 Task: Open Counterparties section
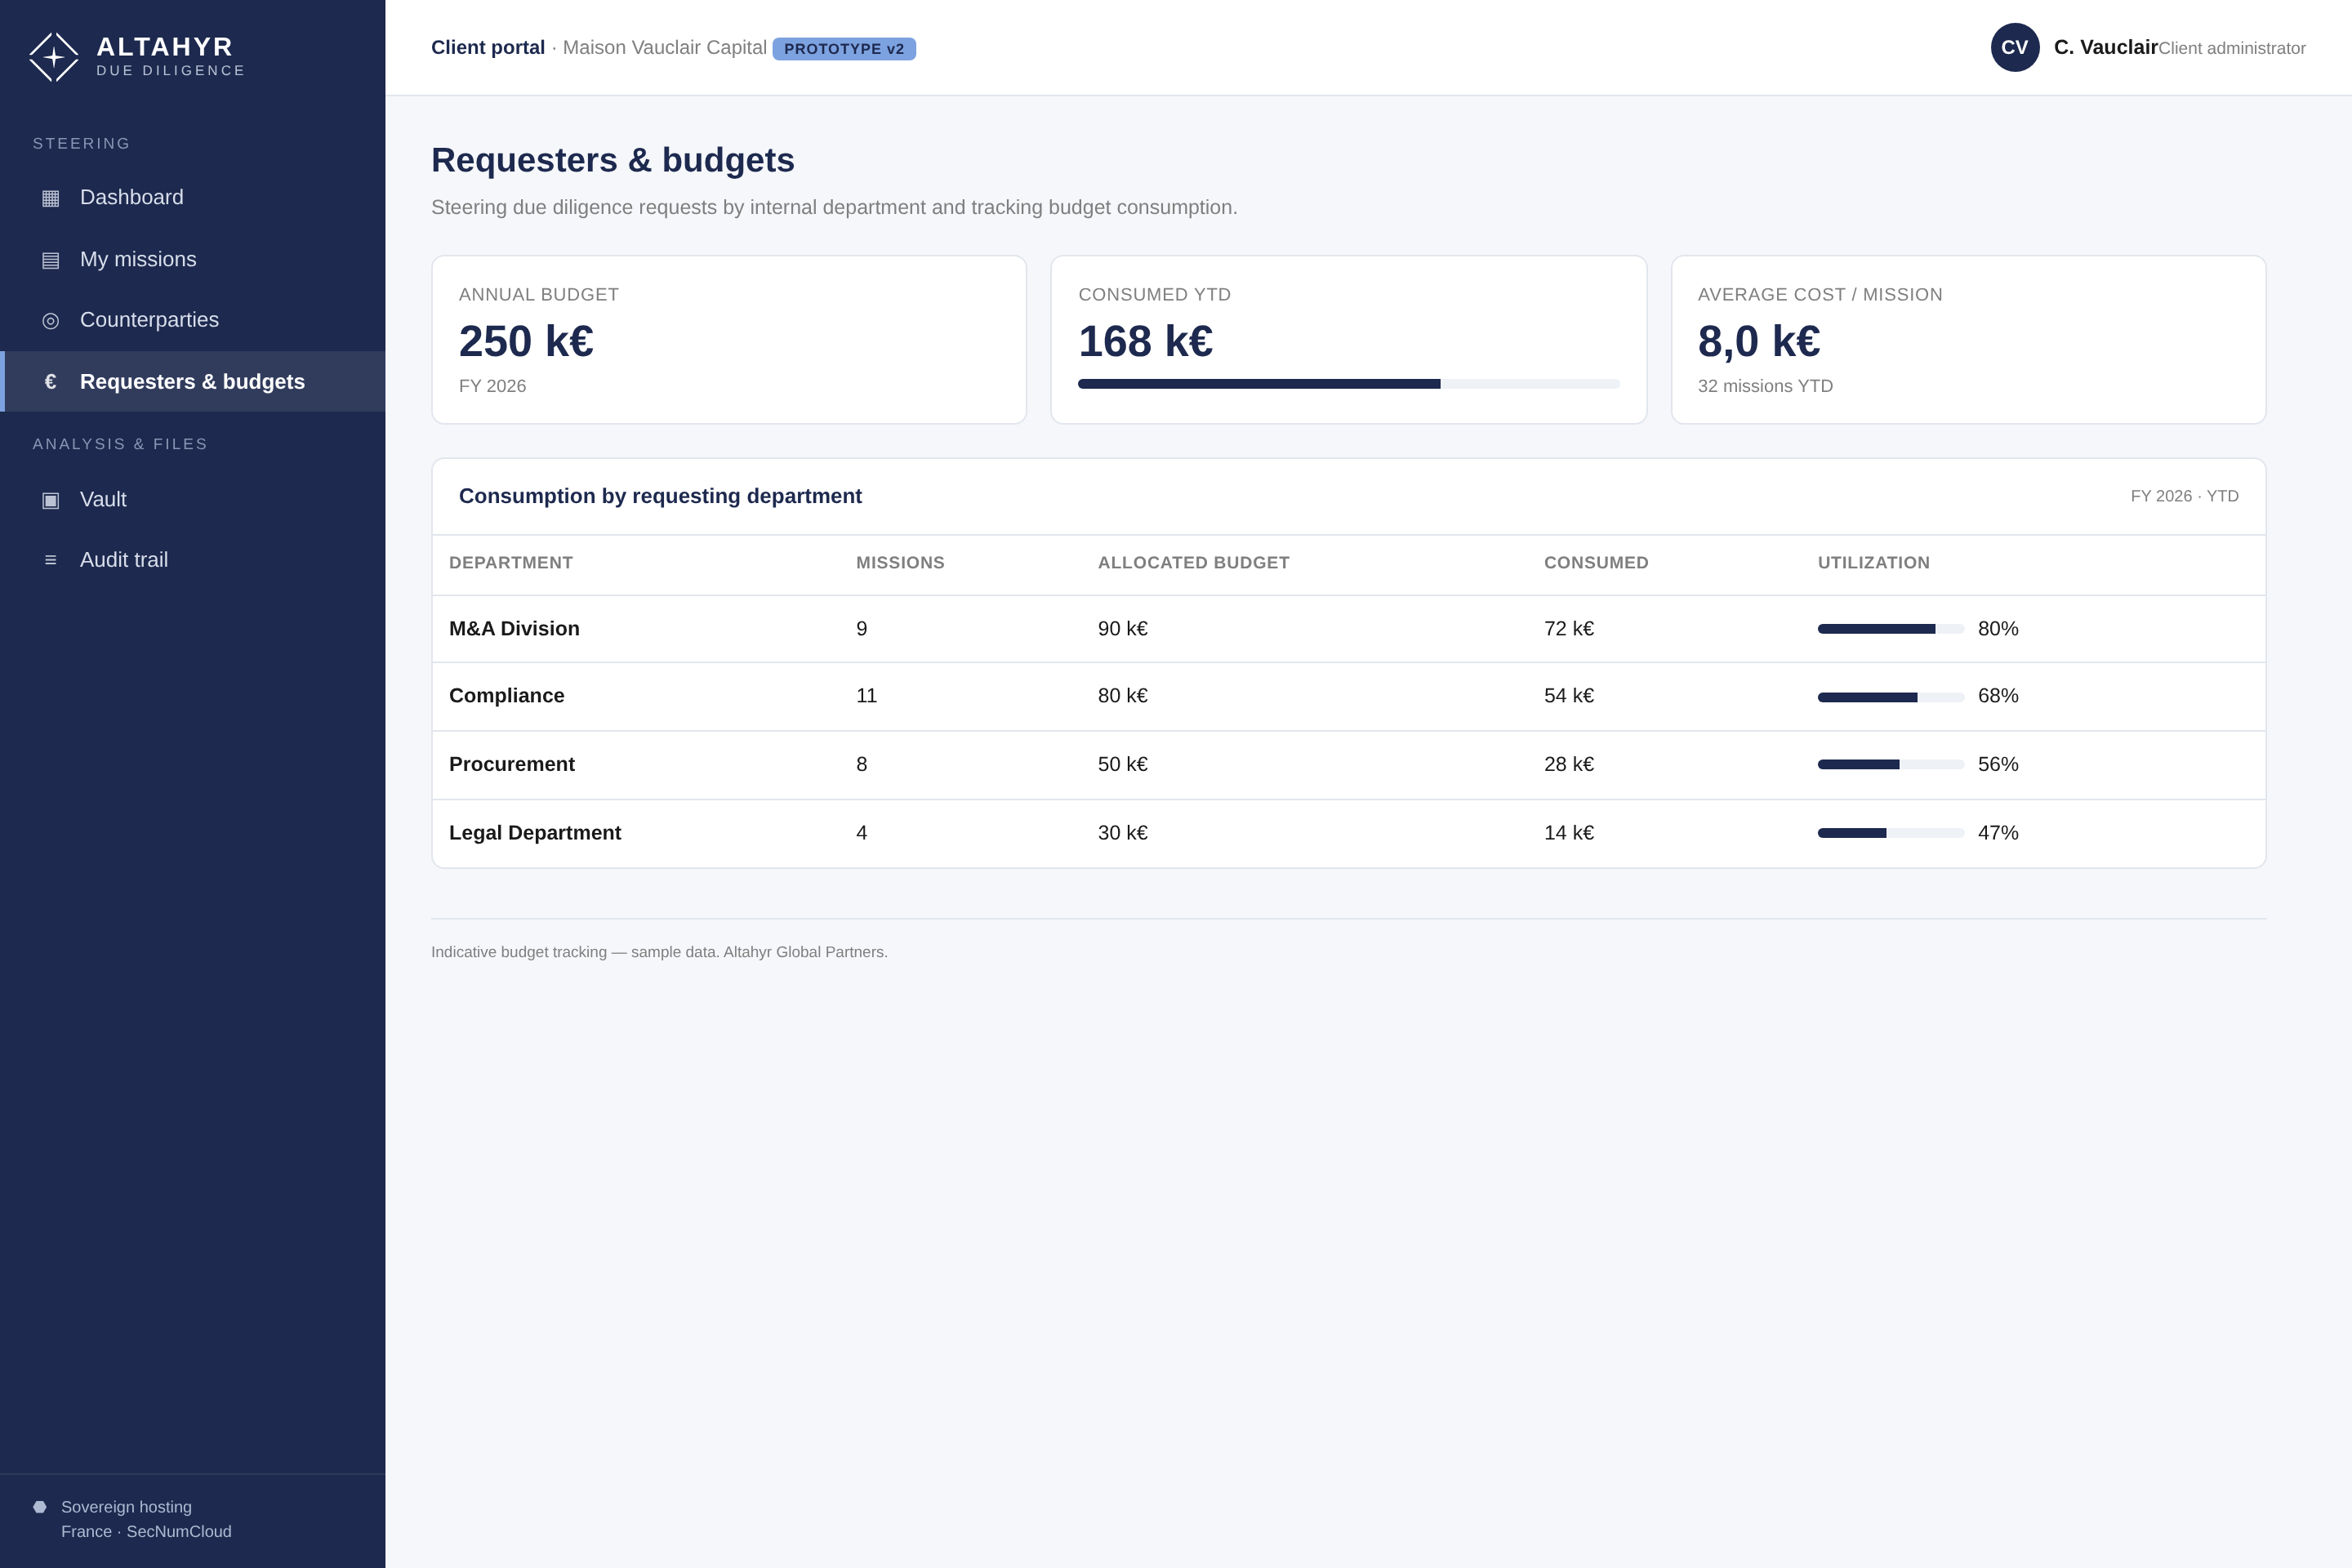193,320
